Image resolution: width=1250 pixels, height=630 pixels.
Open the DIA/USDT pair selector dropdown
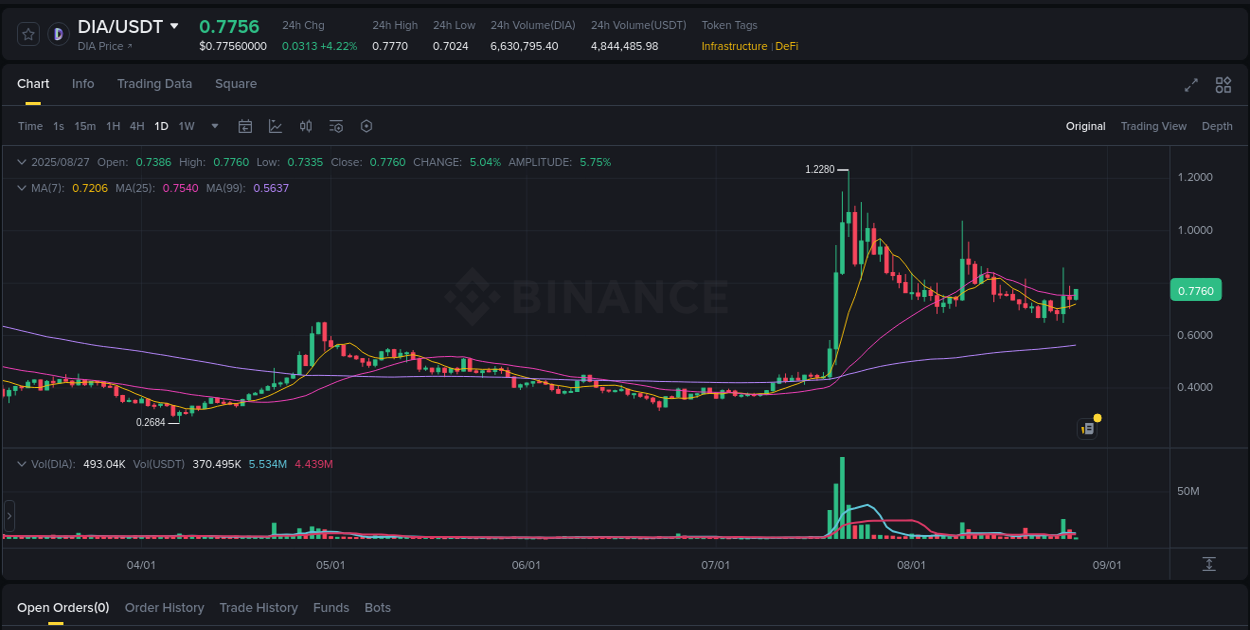pos(175,26)
